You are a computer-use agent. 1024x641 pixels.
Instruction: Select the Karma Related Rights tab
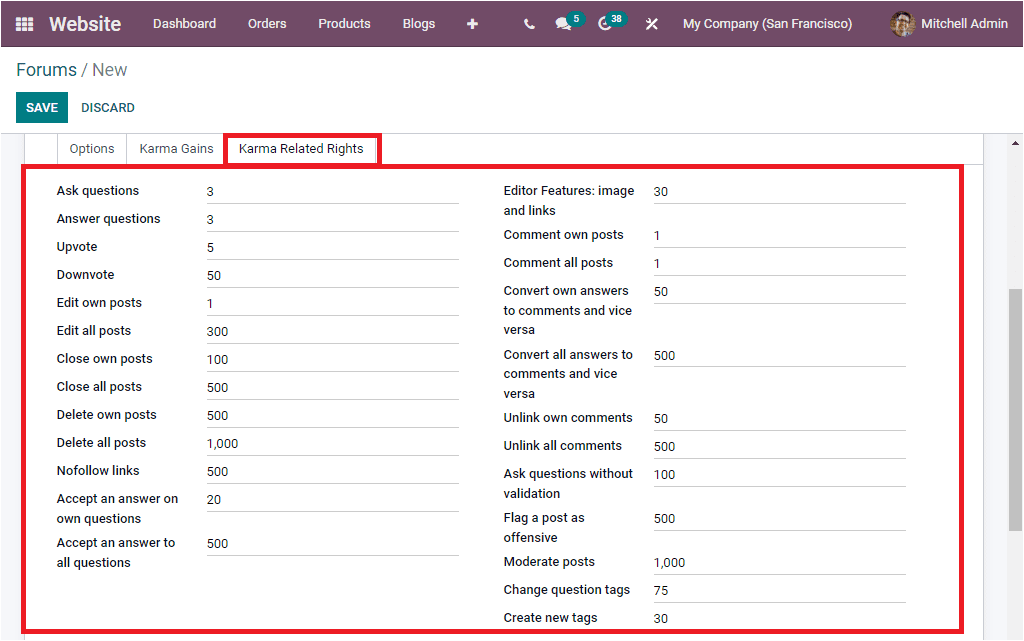pos(302,148)
